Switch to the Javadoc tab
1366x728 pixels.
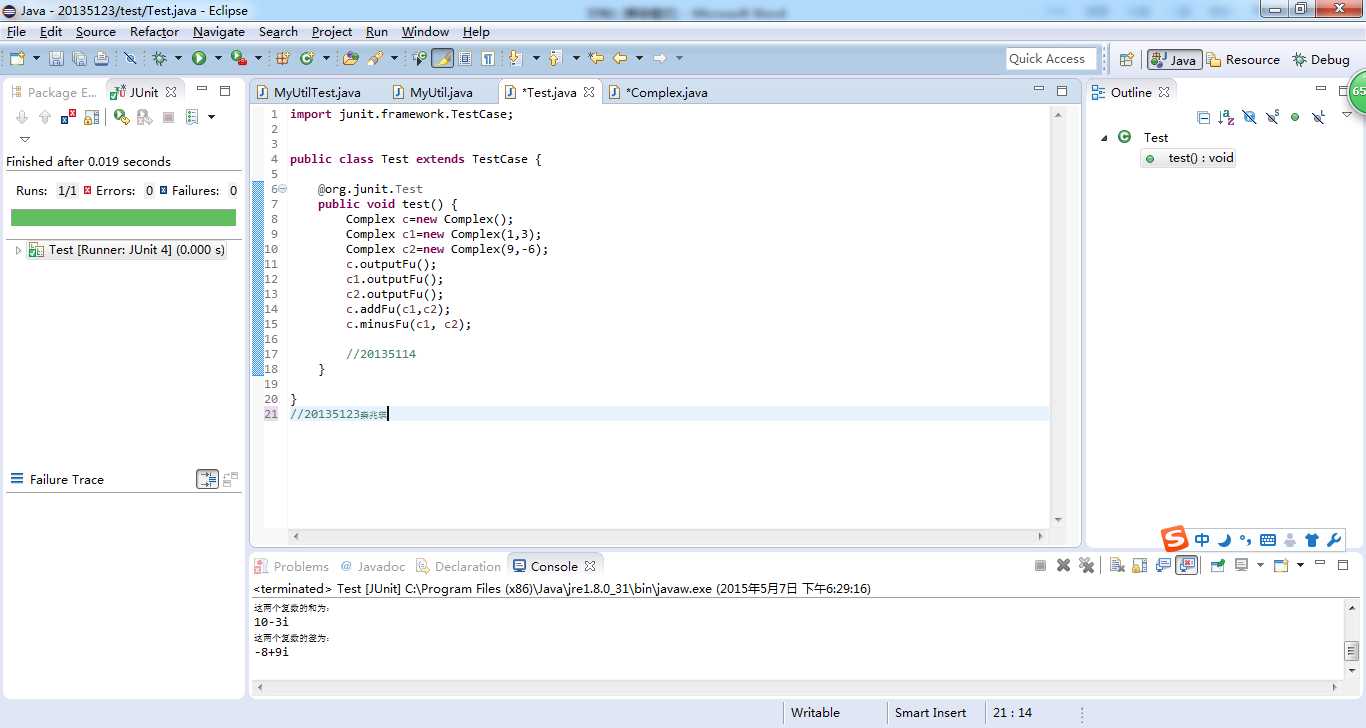tap(373, 566)
